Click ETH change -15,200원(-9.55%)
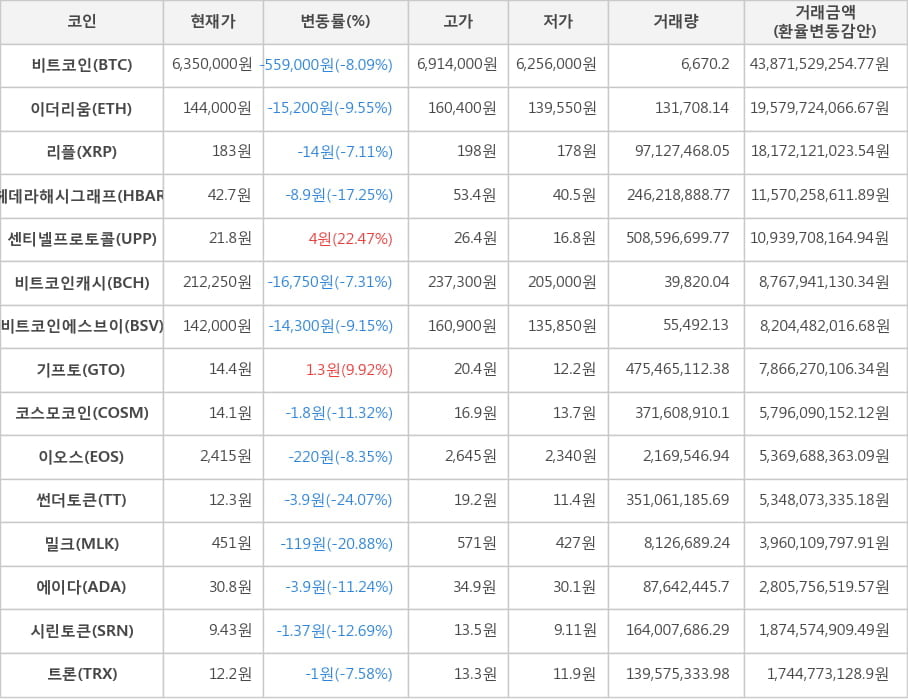 [330, 108]
